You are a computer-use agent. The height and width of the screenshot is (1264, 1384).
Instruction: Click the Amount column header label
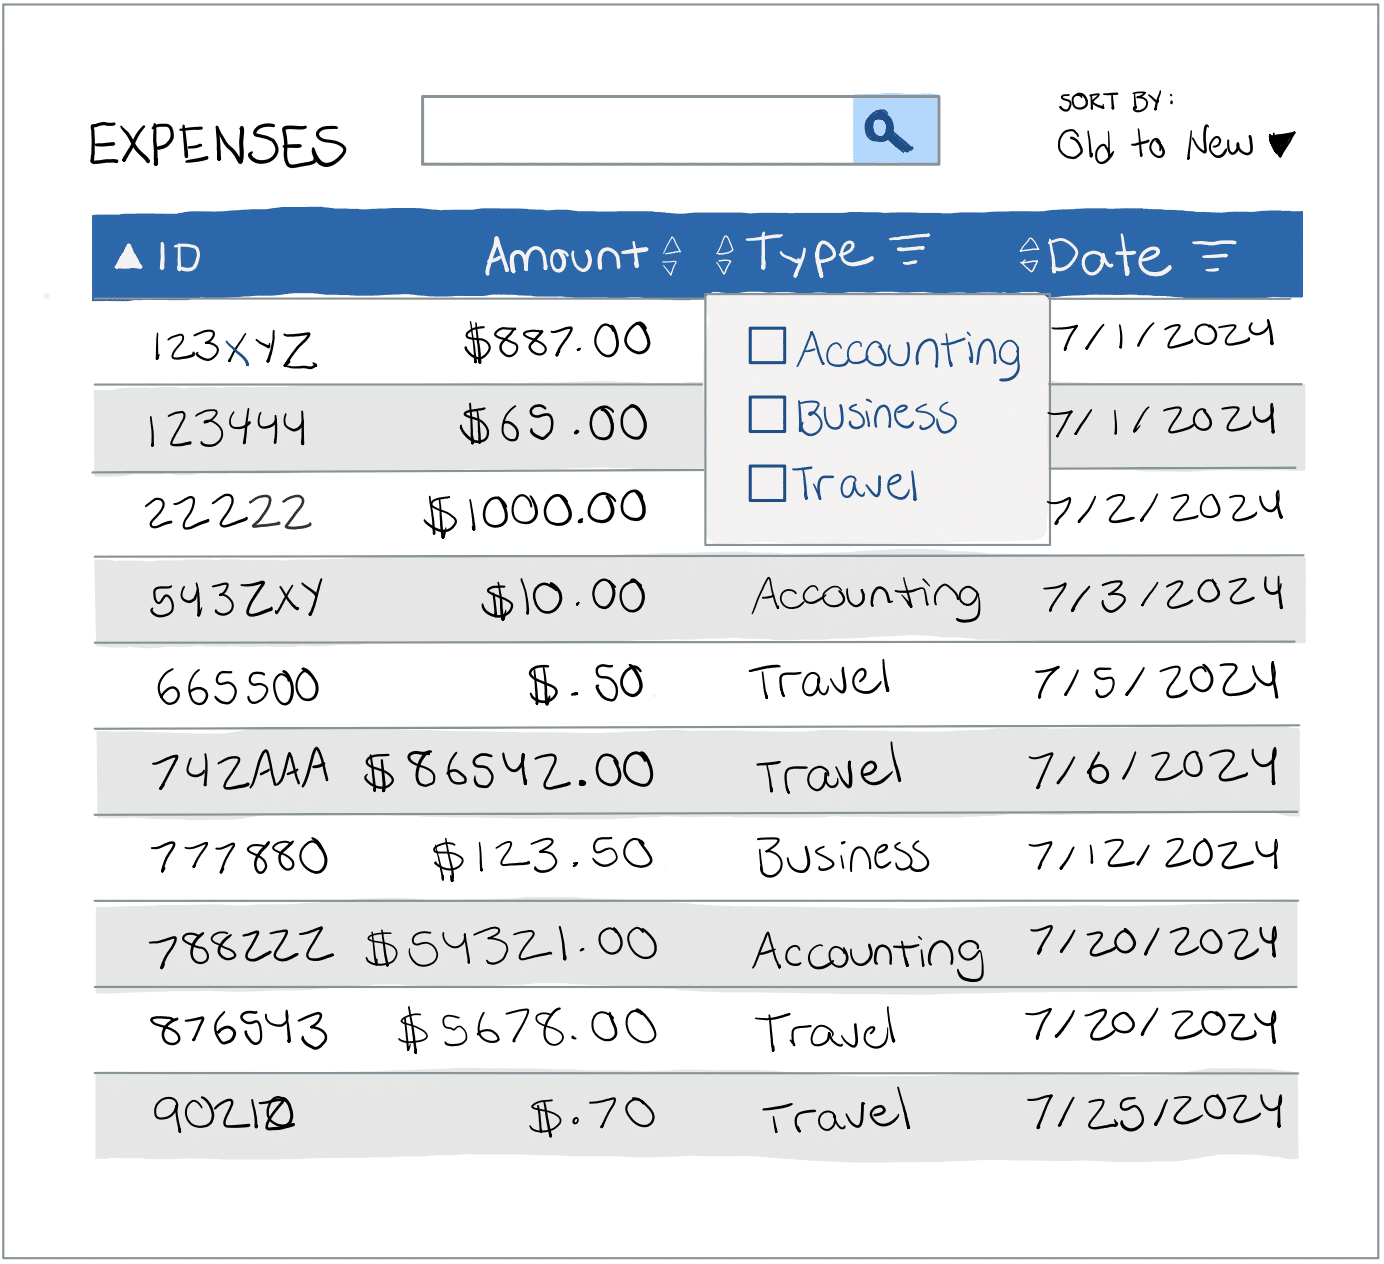(x=567, y=255)
